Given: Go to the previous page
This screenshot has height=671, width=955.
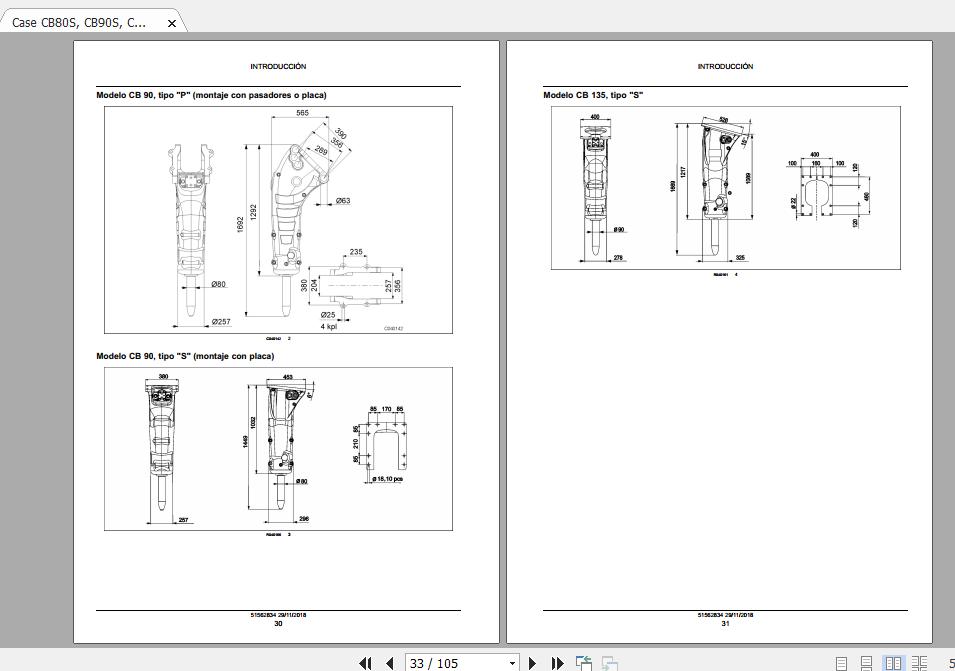Looking at the screenshot, I should (x=389, y=663).
